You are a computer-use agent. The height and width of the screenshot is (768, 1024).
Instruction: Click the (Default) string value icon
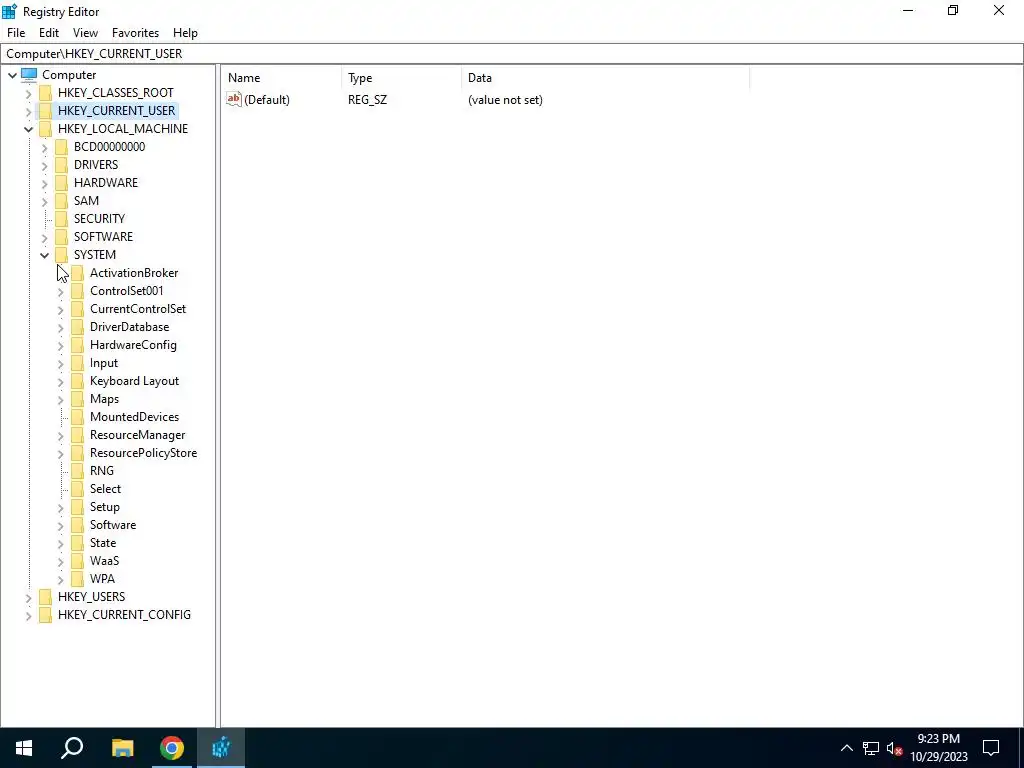tap(234, 99)
